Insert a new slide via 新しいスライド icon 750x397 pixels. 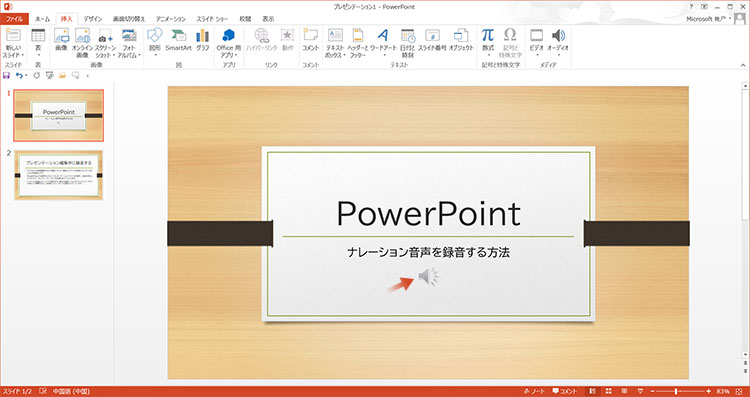coord(13,35)
